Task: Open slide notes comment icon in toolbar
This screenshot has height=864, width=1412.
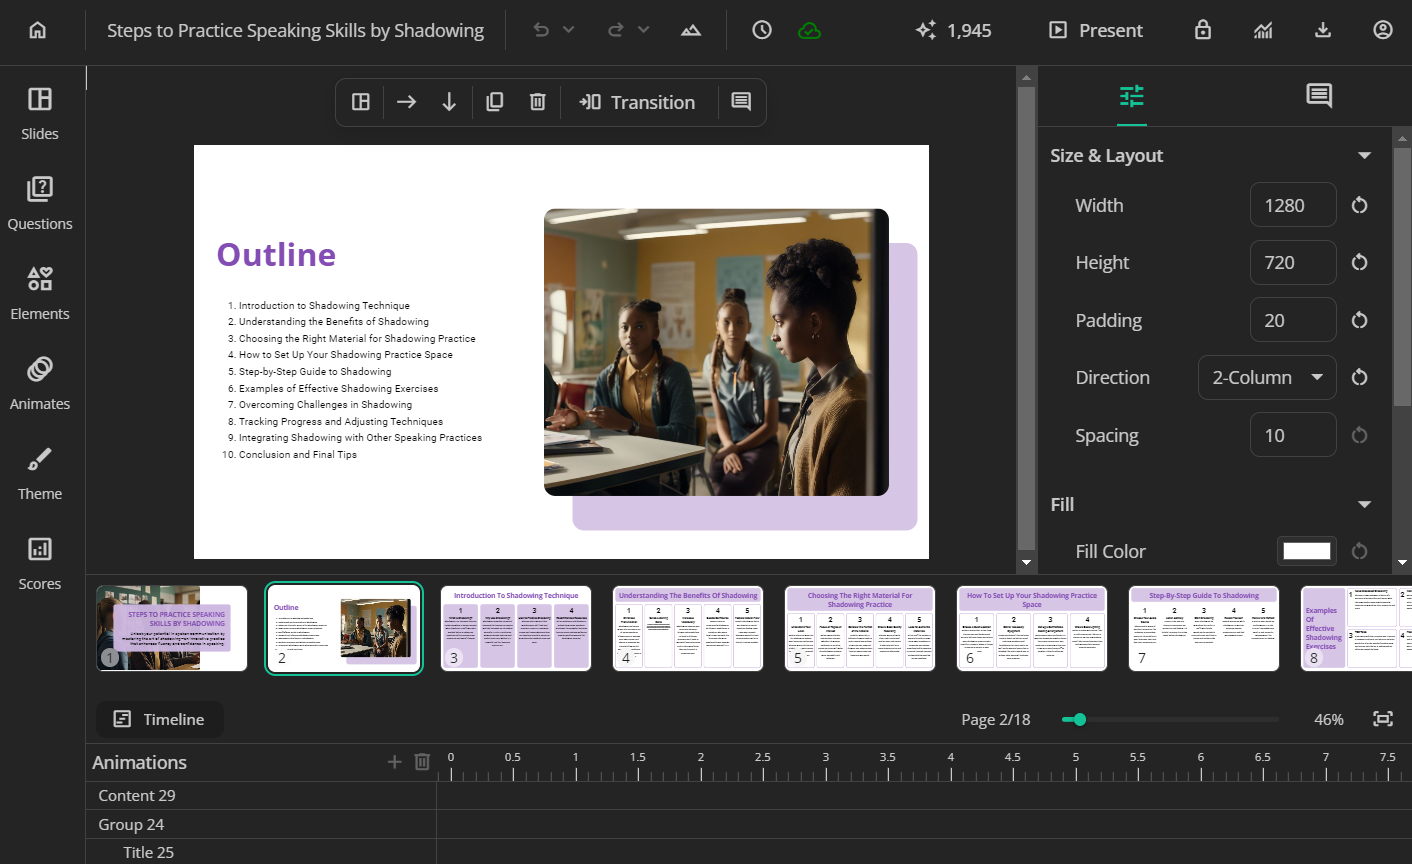Action: 741,102
